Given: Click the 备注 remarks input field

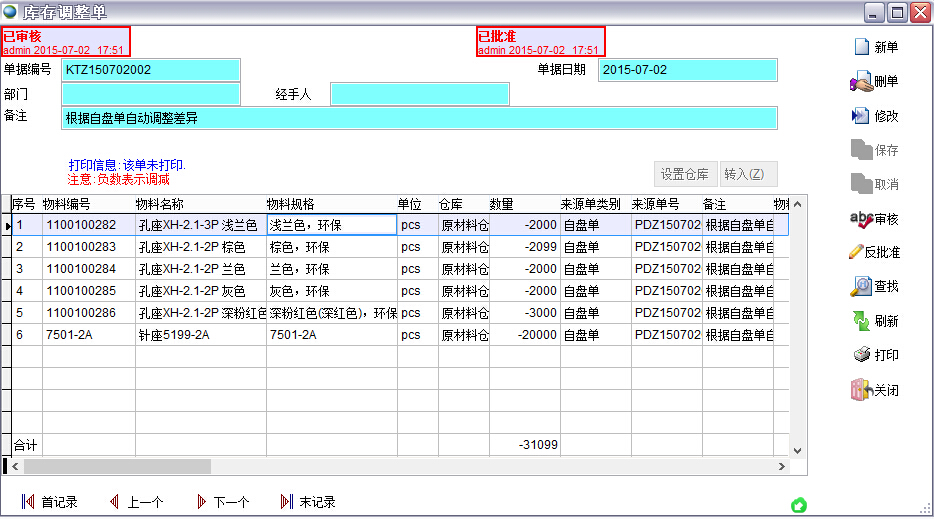Looking at the screenshot, I should (419, 118).
